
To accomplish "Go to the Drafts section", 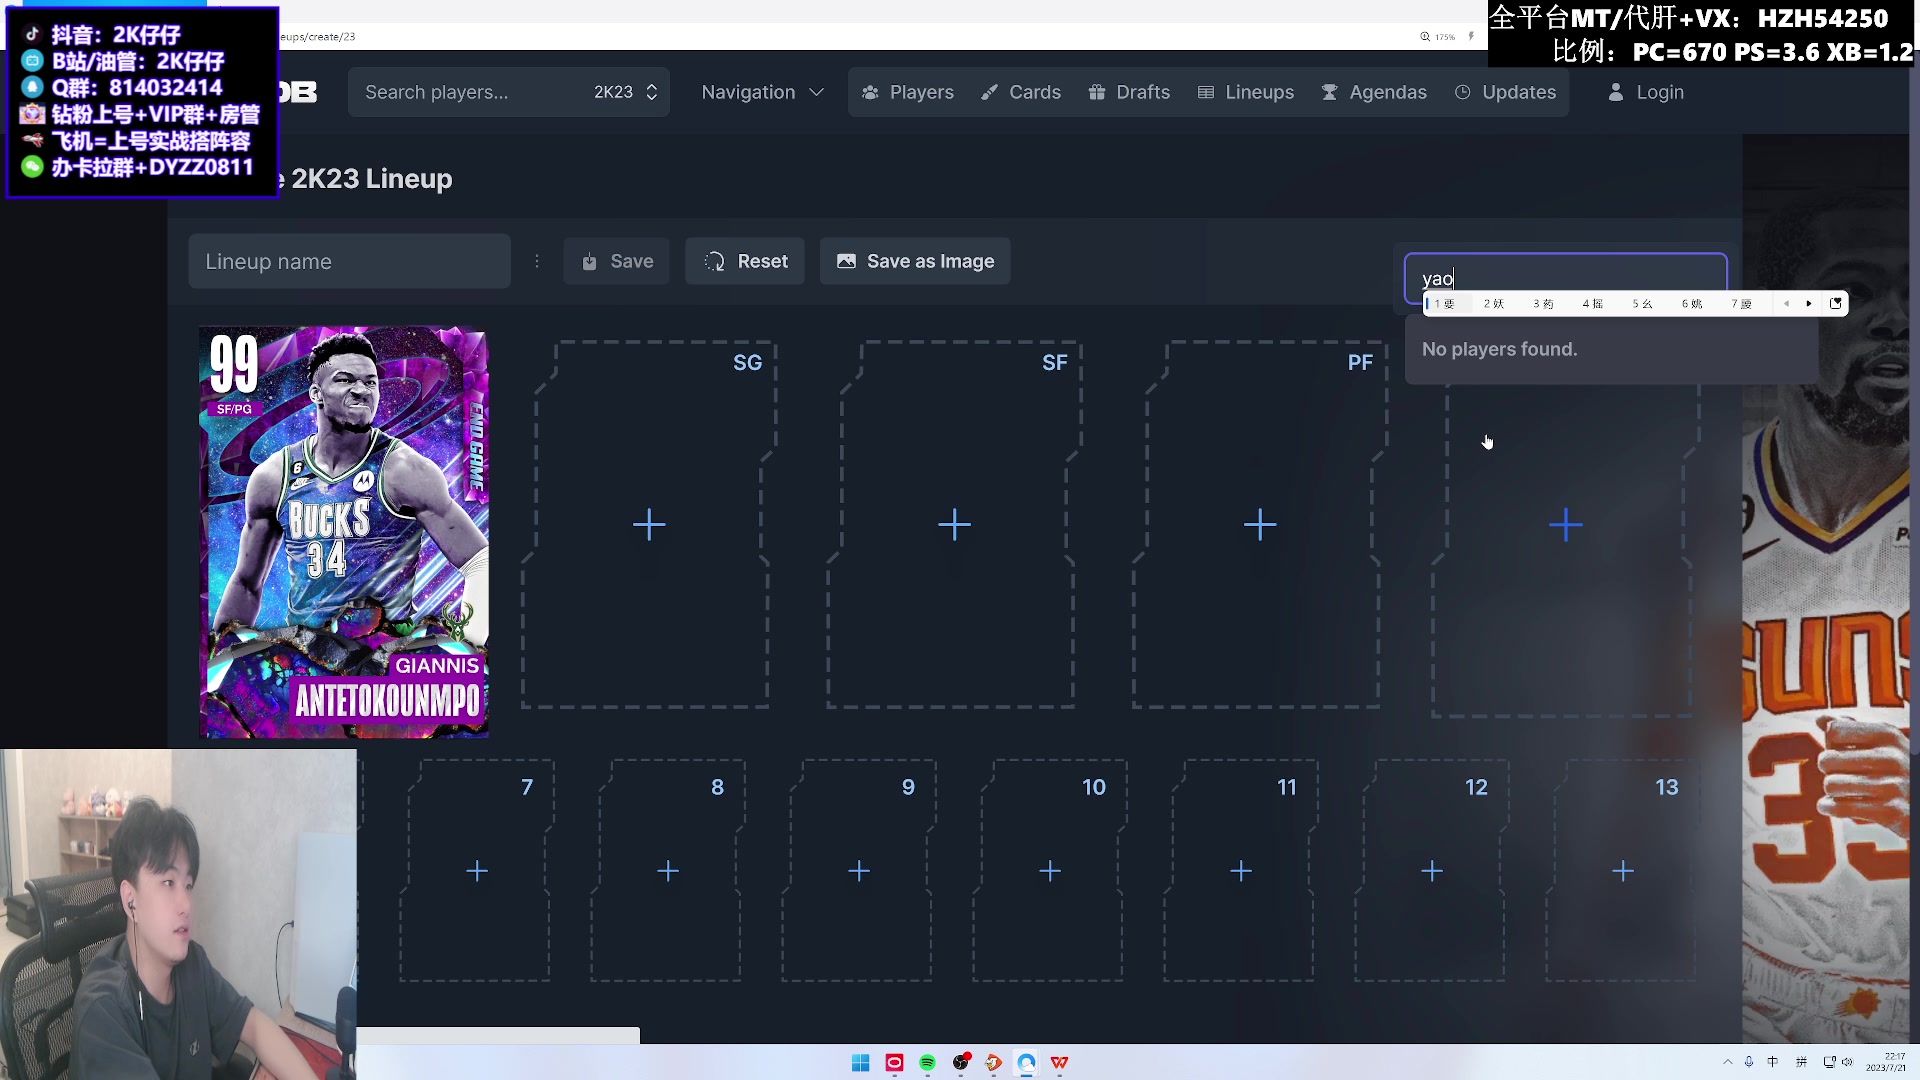I will pos(1129,92).
